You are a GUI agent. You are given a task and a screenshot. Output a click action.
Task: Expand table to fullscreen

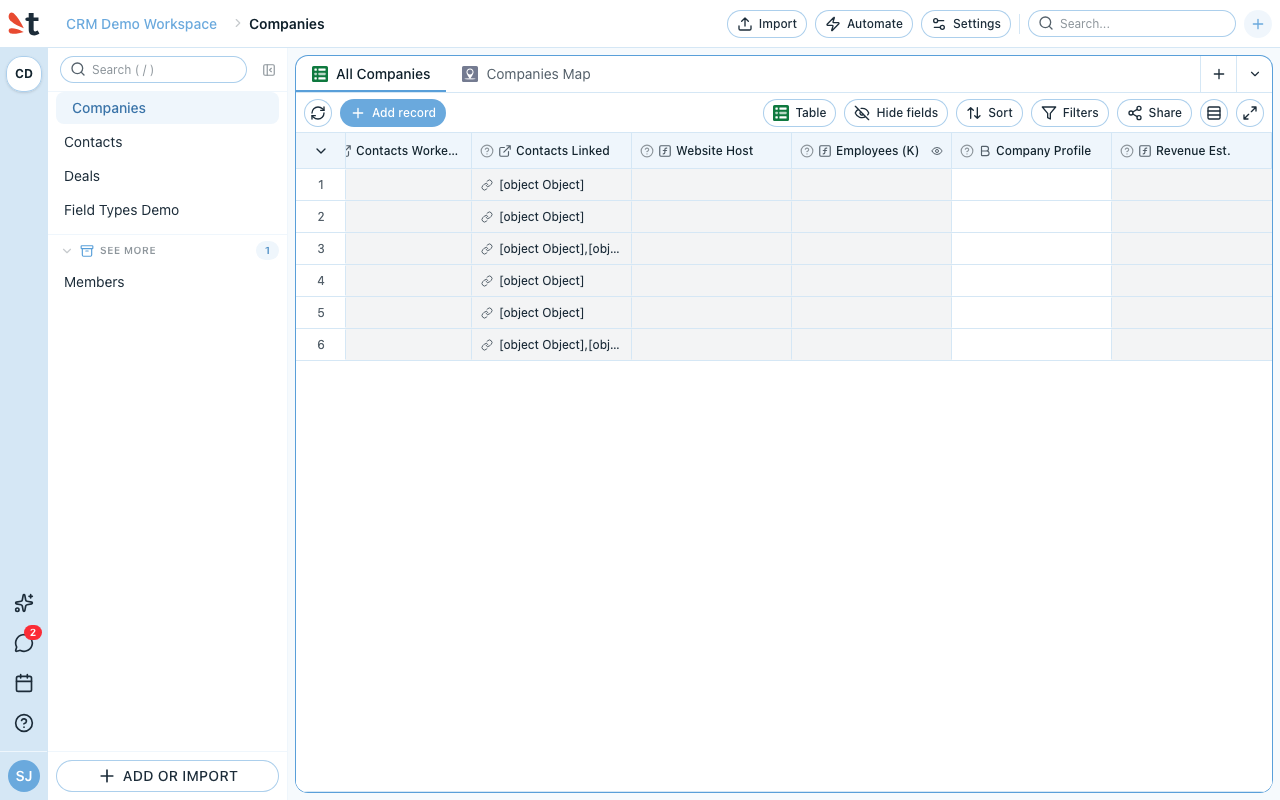1250,113
